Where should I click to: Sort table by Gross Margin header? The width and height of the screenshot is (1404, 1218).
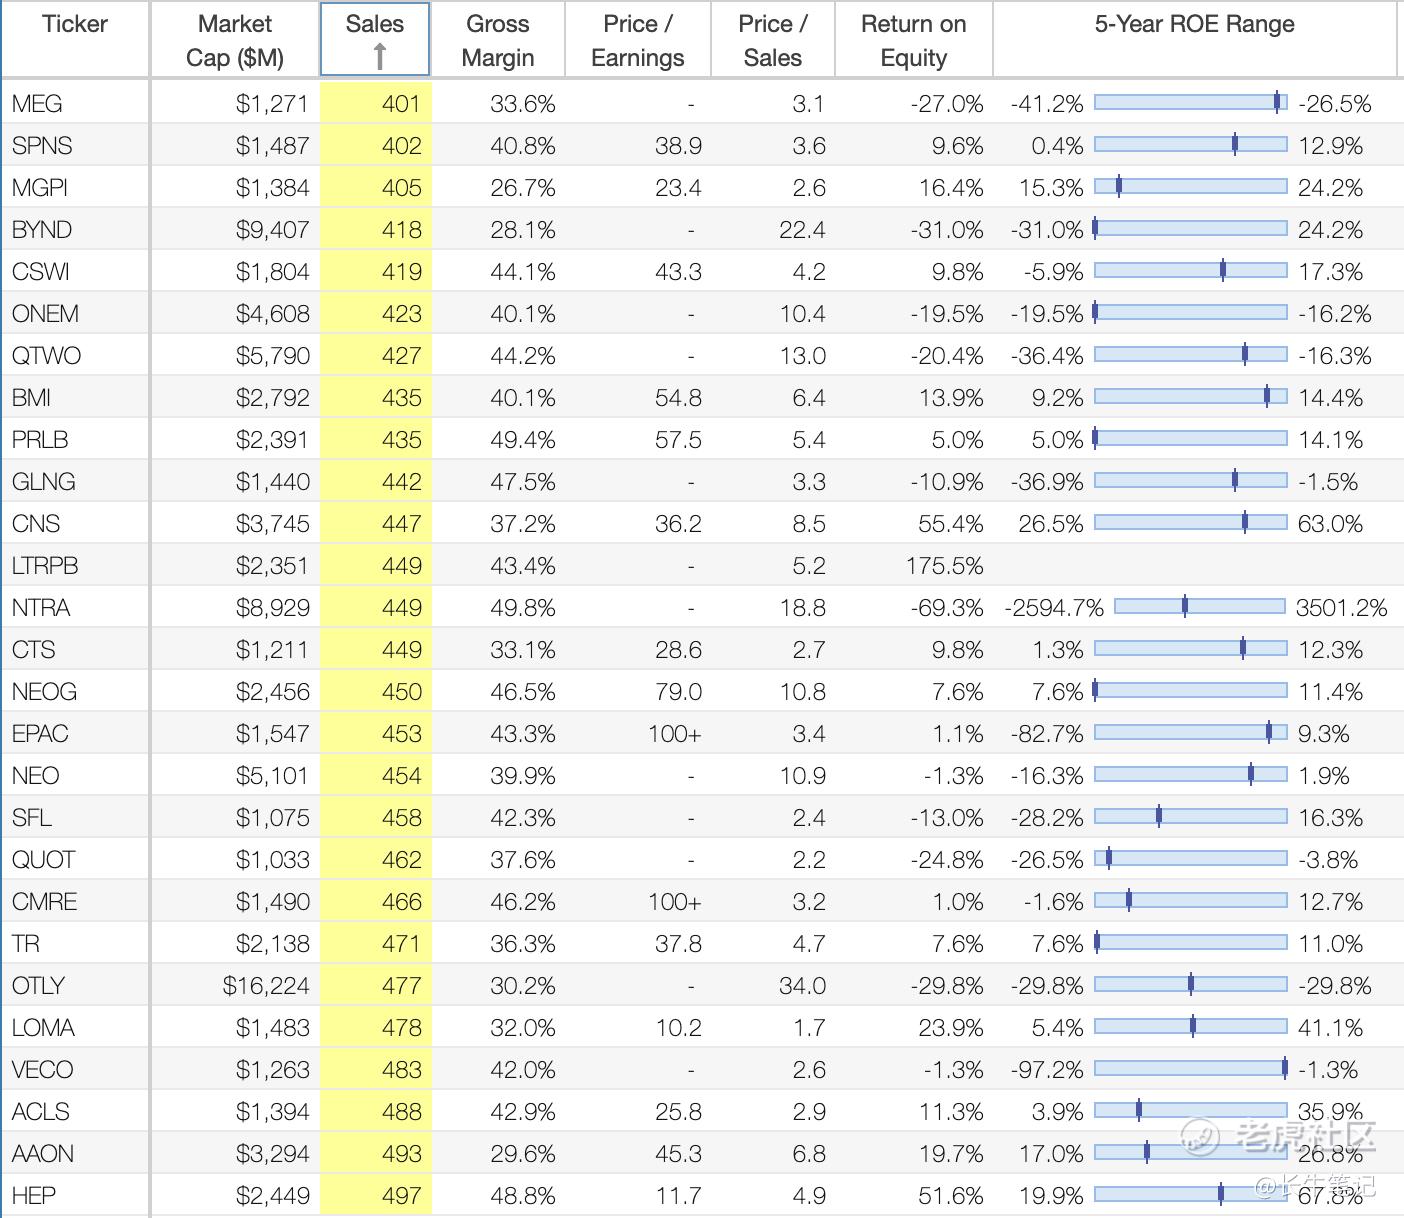(497, 40)
